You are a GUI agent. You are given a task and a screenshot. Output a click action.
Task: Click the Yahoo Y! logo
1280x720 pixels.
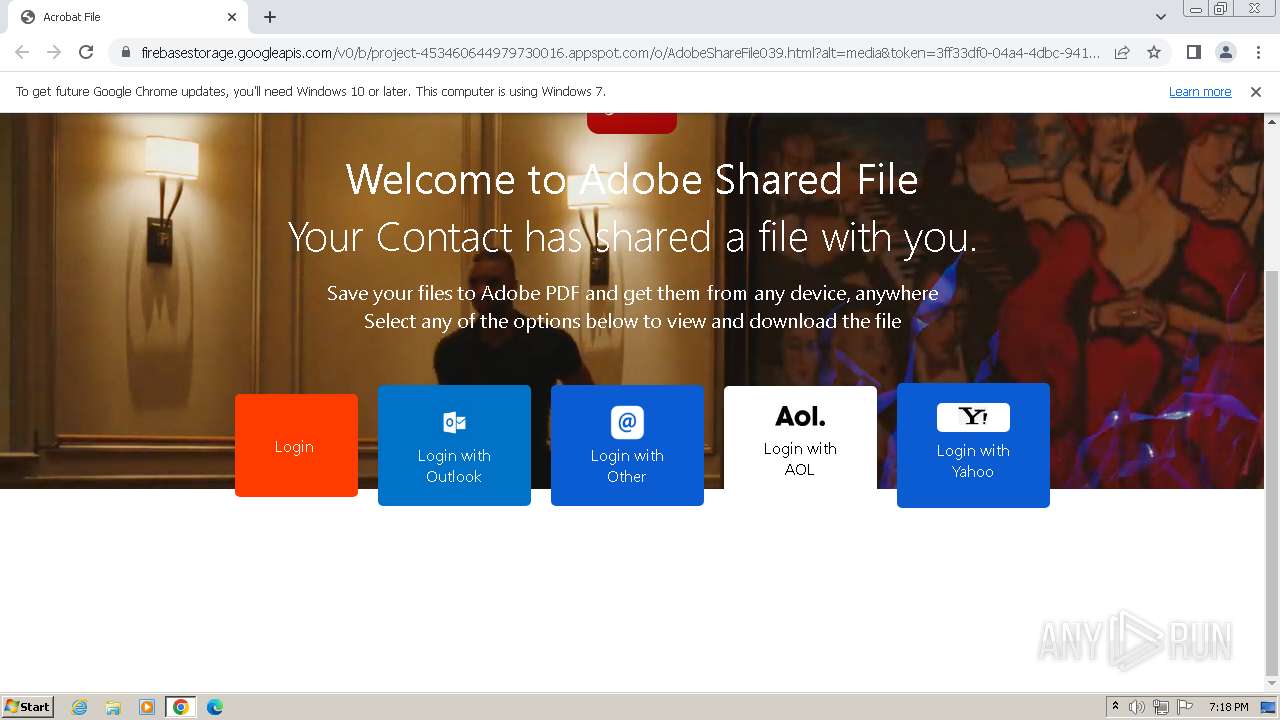tap(973, 417)
